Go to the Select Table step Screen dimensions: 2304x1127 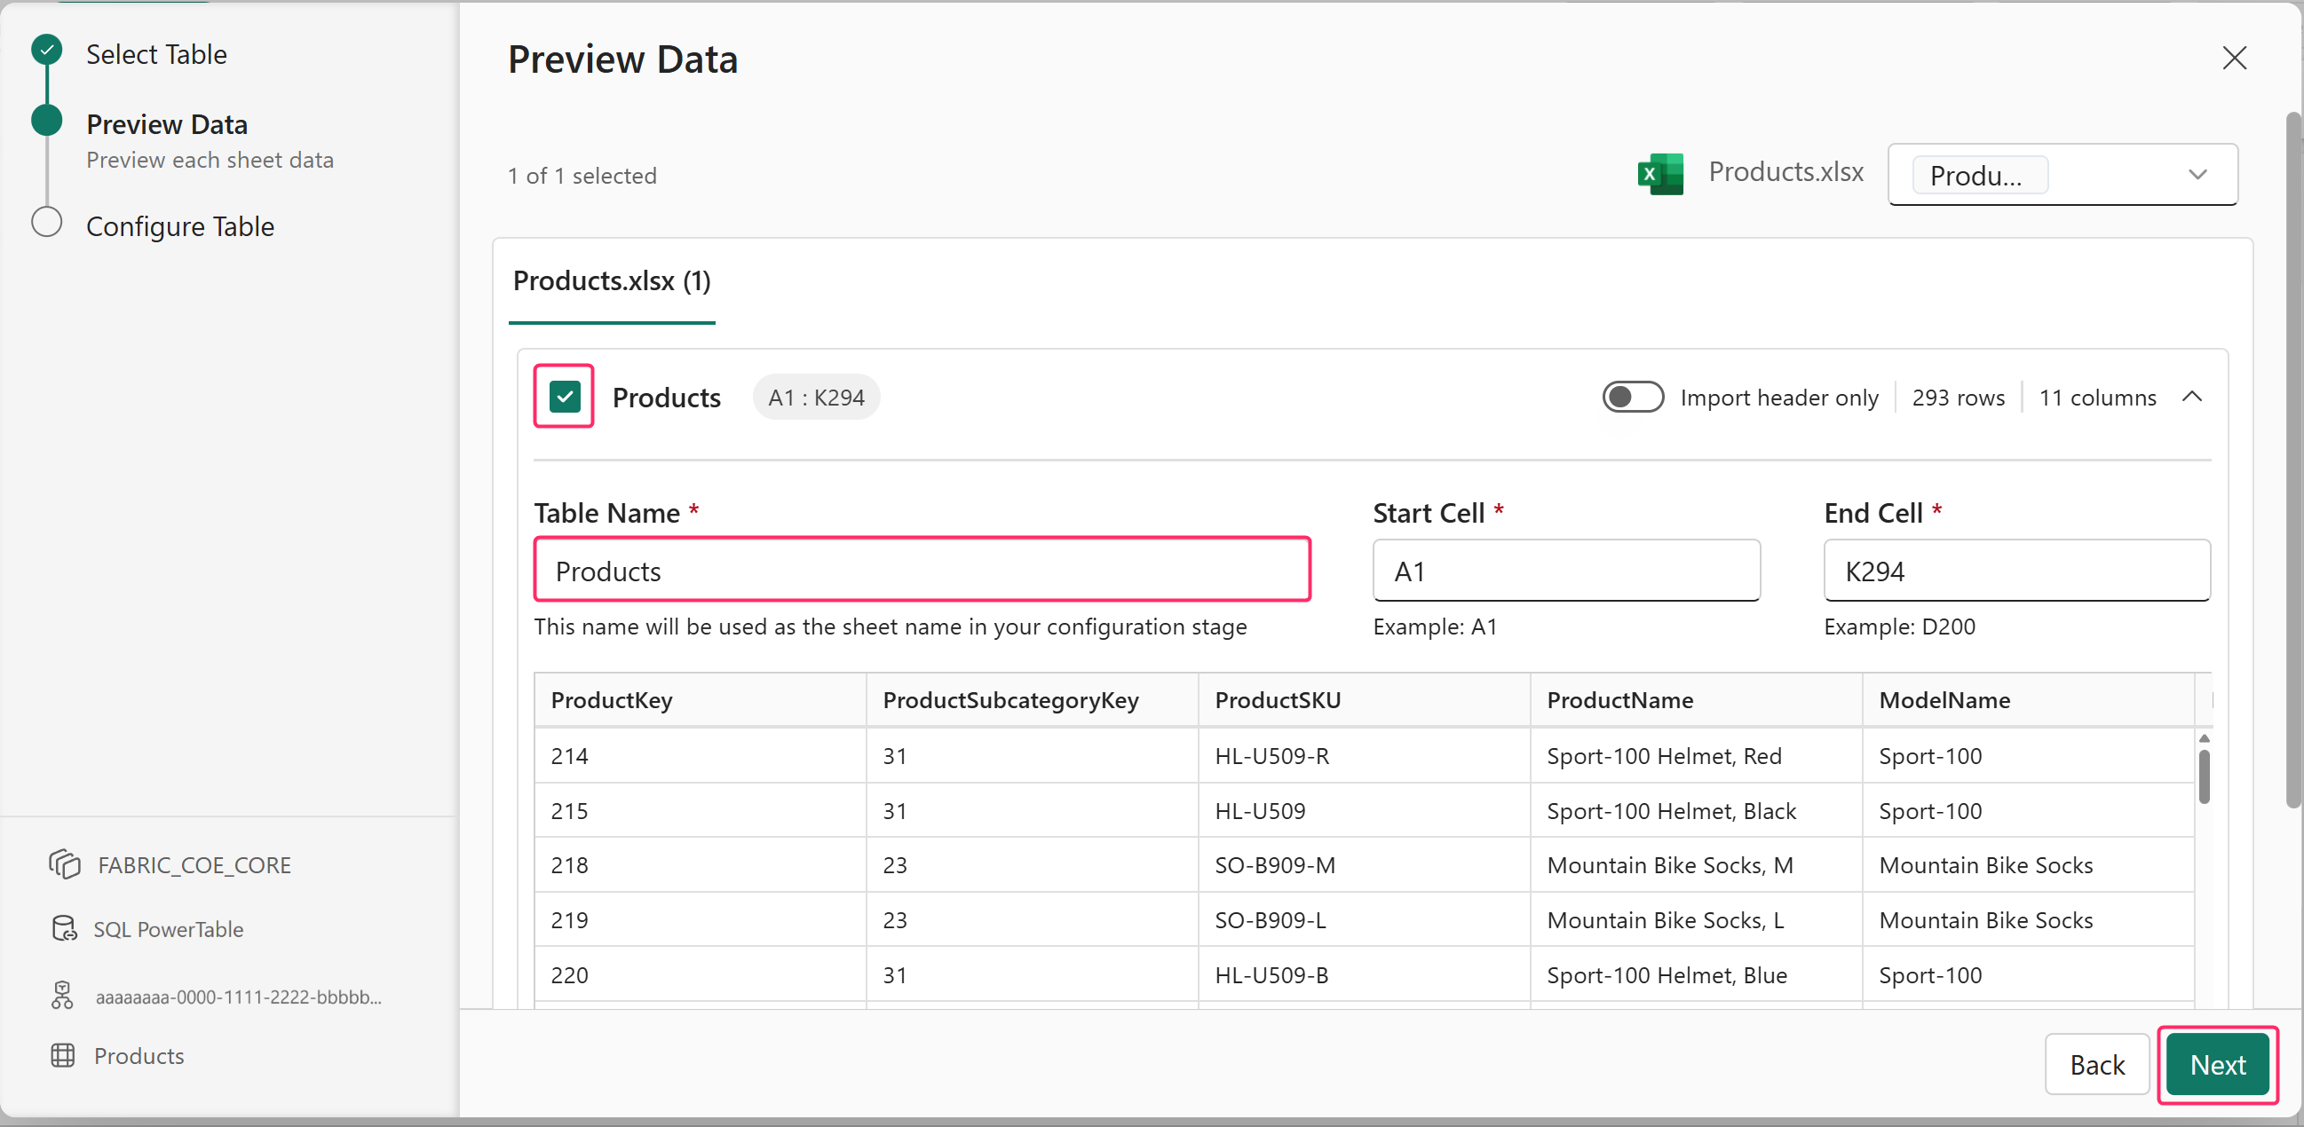[x=156, y=54]
